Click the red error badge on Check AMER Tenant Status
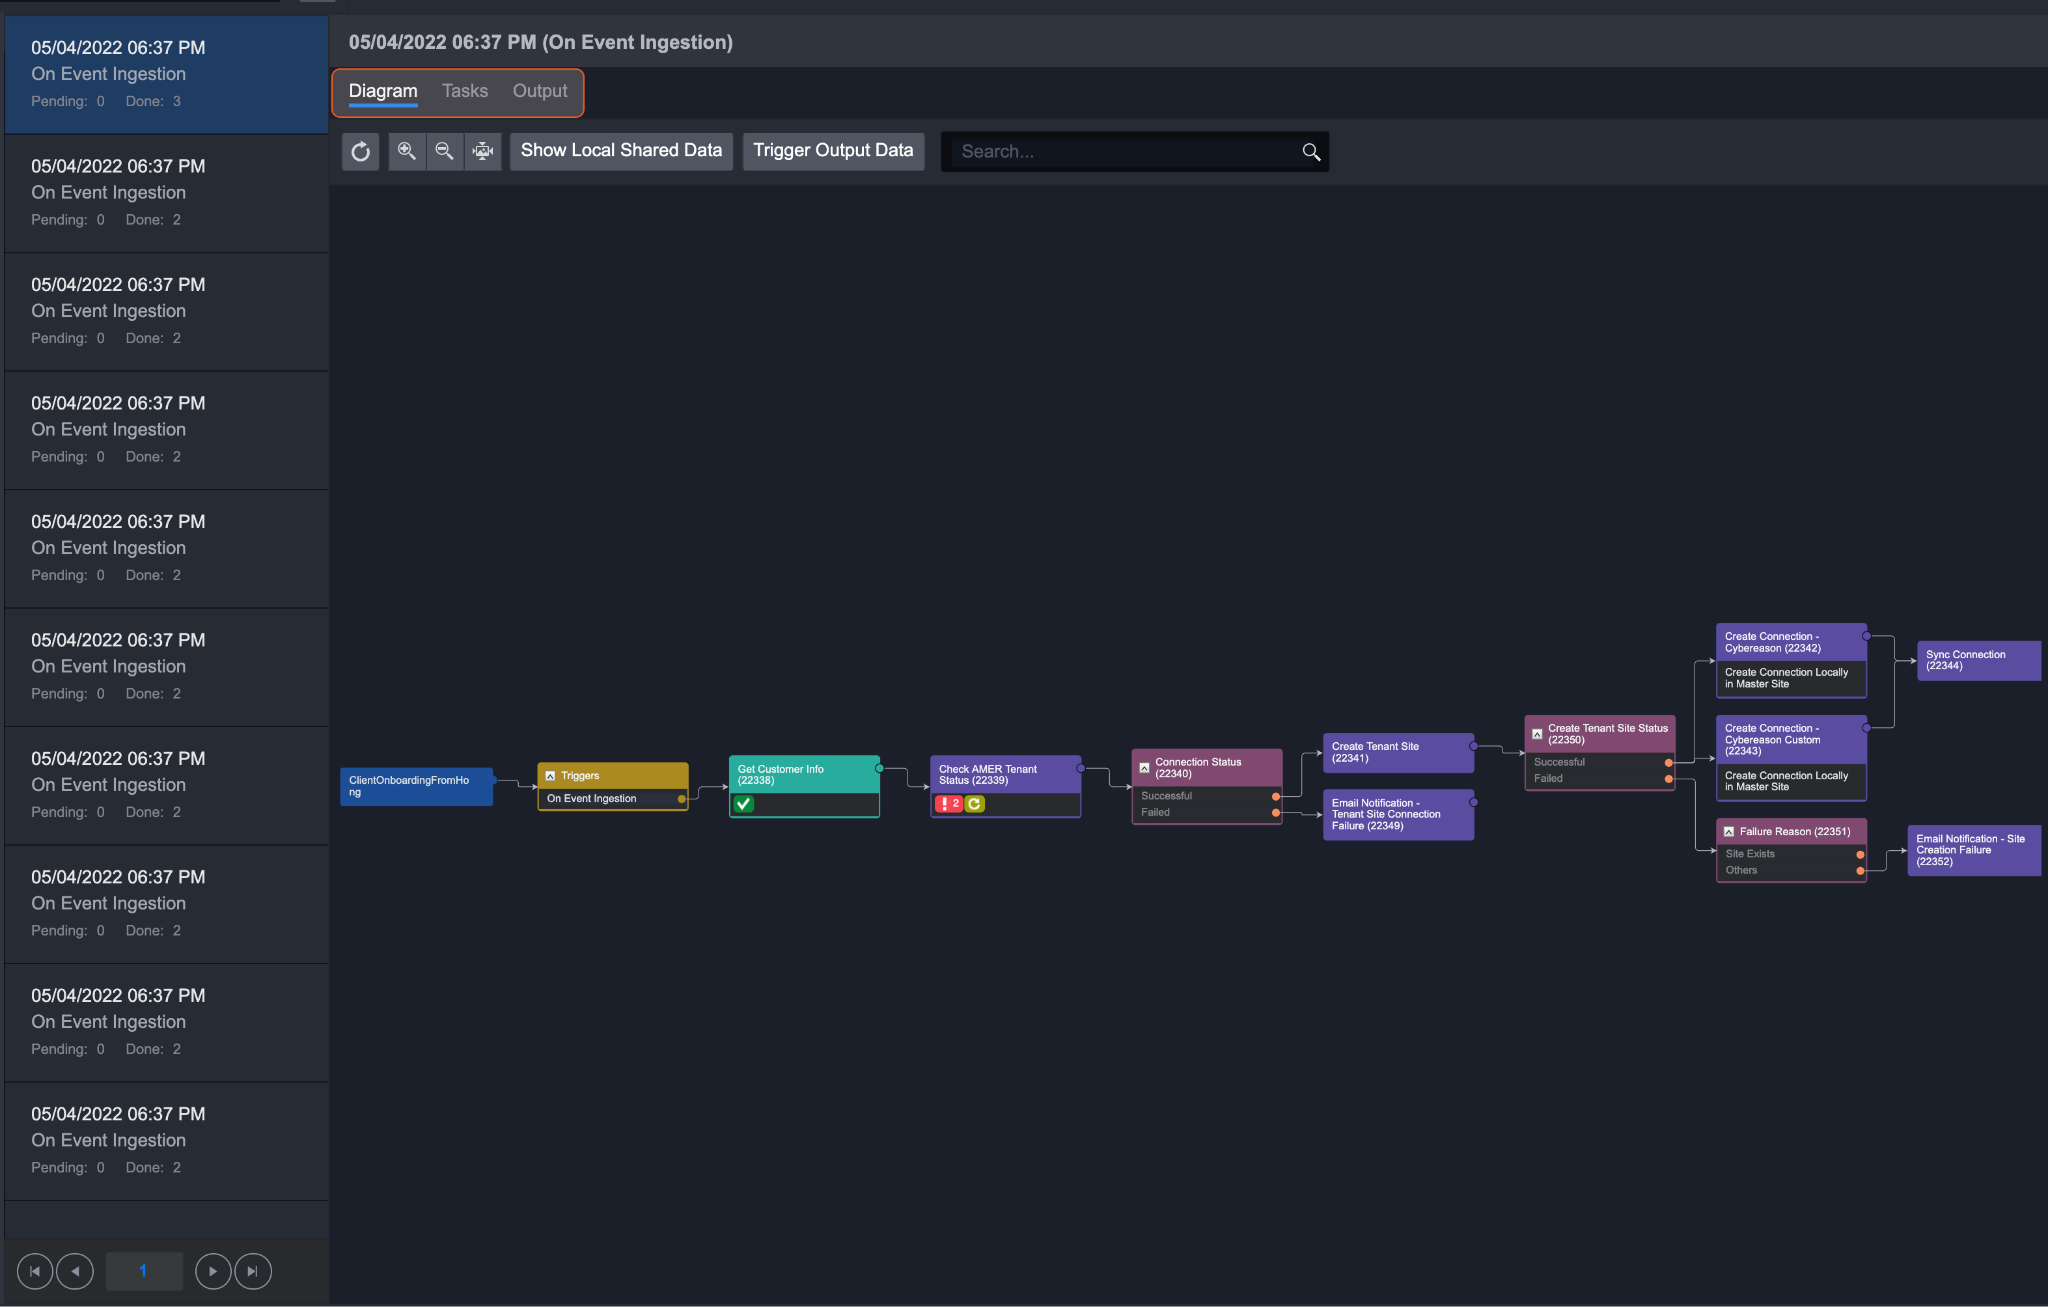2048x1307 pixels. 948,804
